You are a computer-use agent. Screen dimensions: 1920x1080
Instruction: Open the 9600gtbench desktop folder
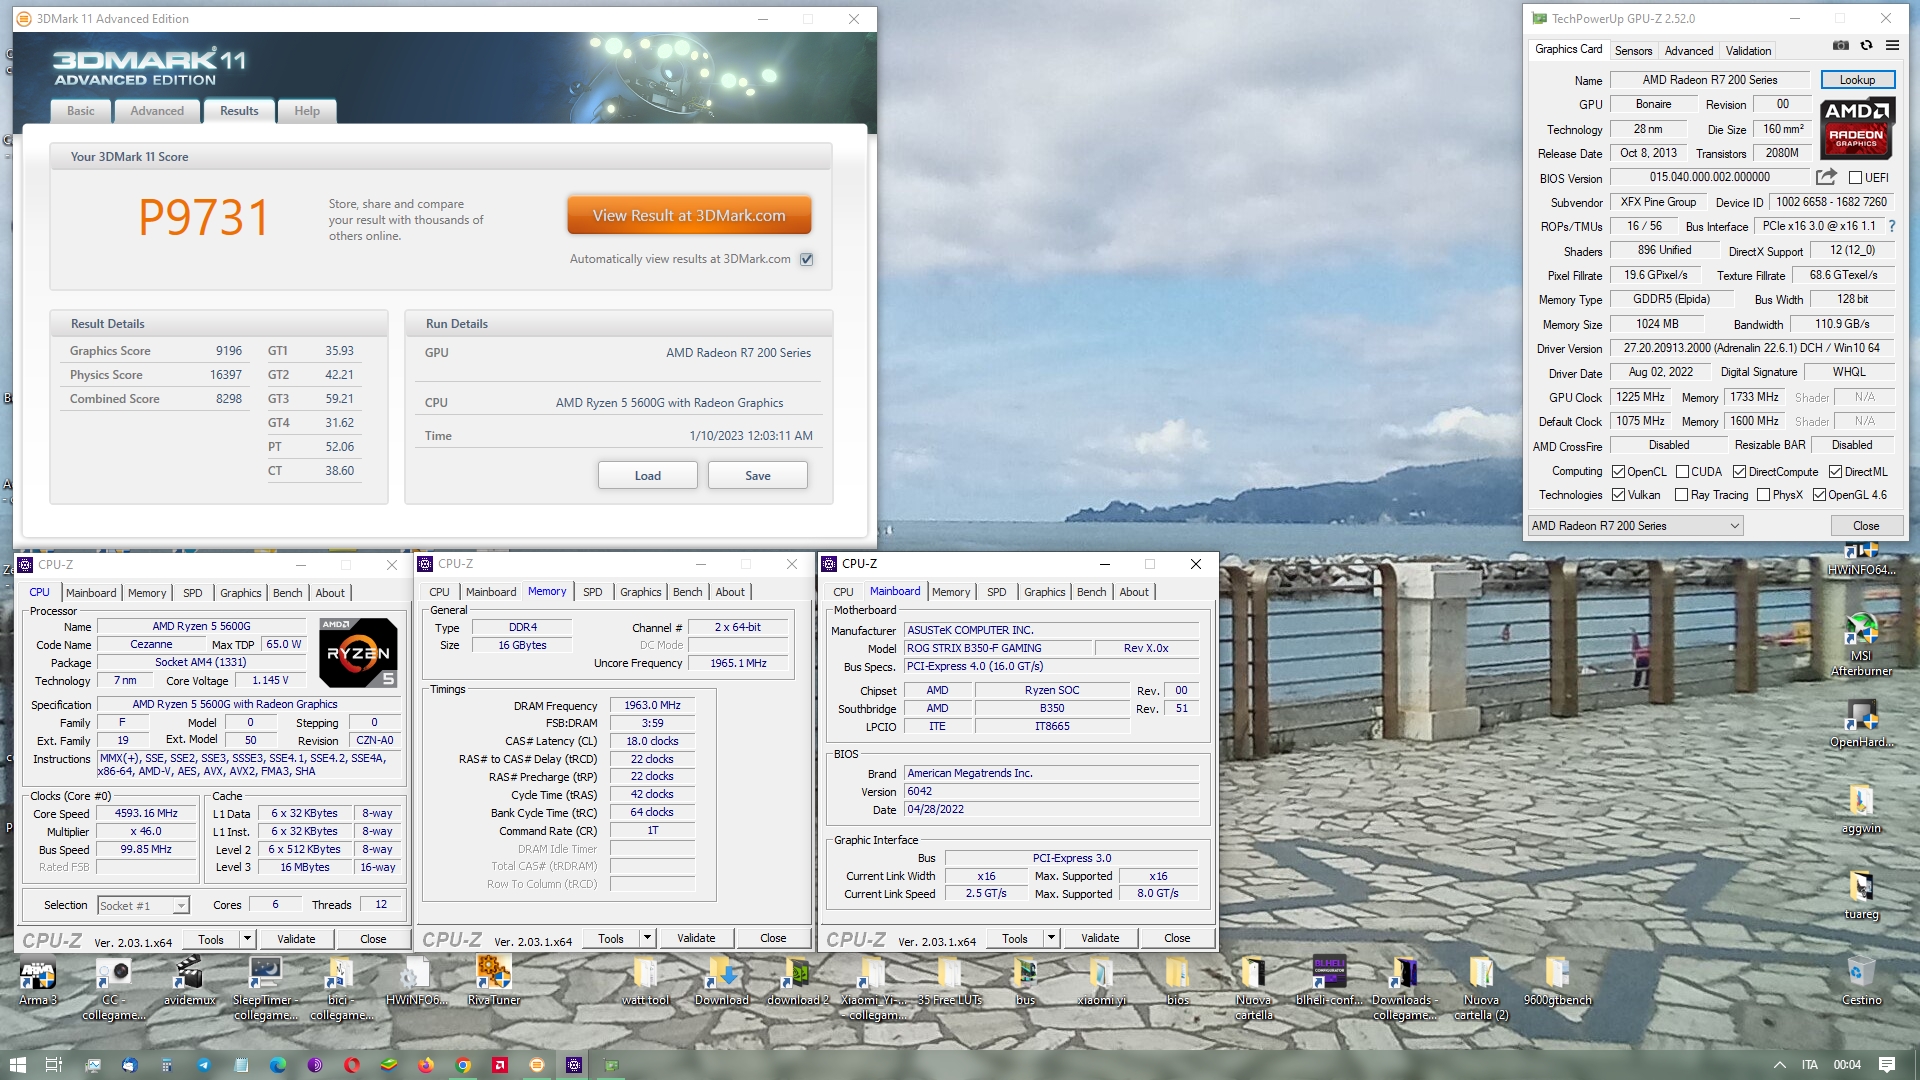click(x=1557, y=982)
